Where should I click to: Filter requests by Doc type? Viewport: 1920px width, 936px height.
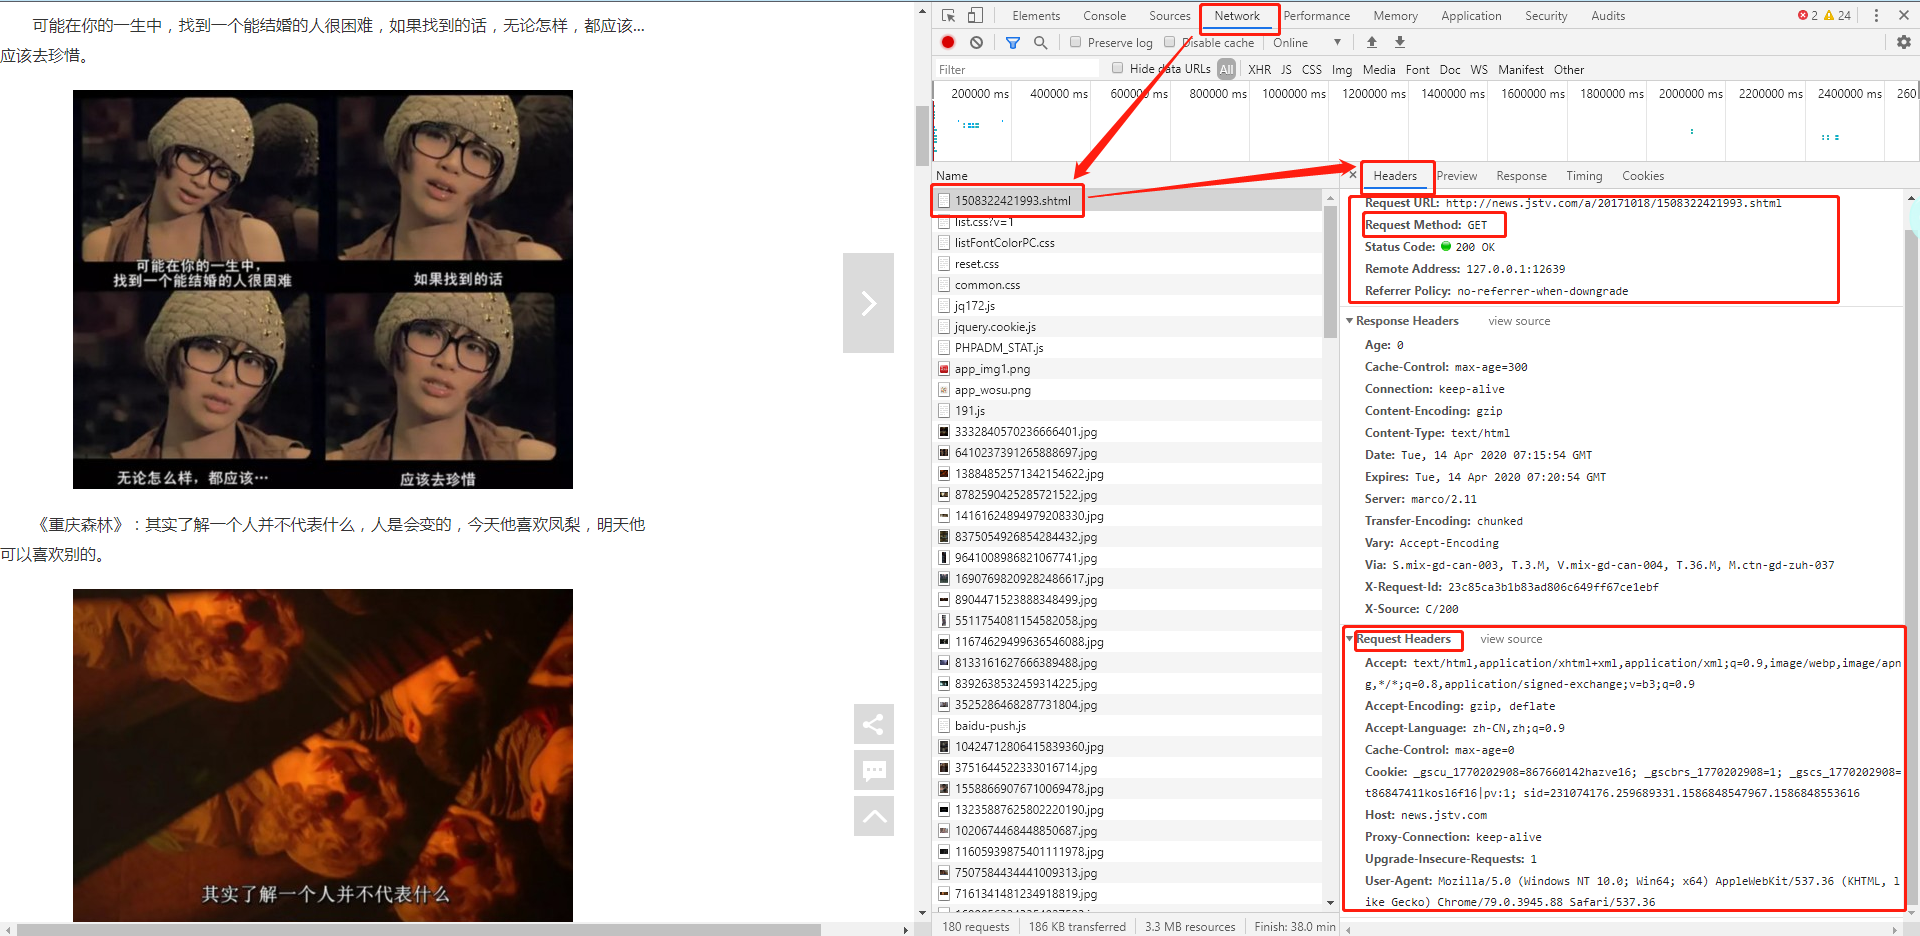pos(1450,69)
